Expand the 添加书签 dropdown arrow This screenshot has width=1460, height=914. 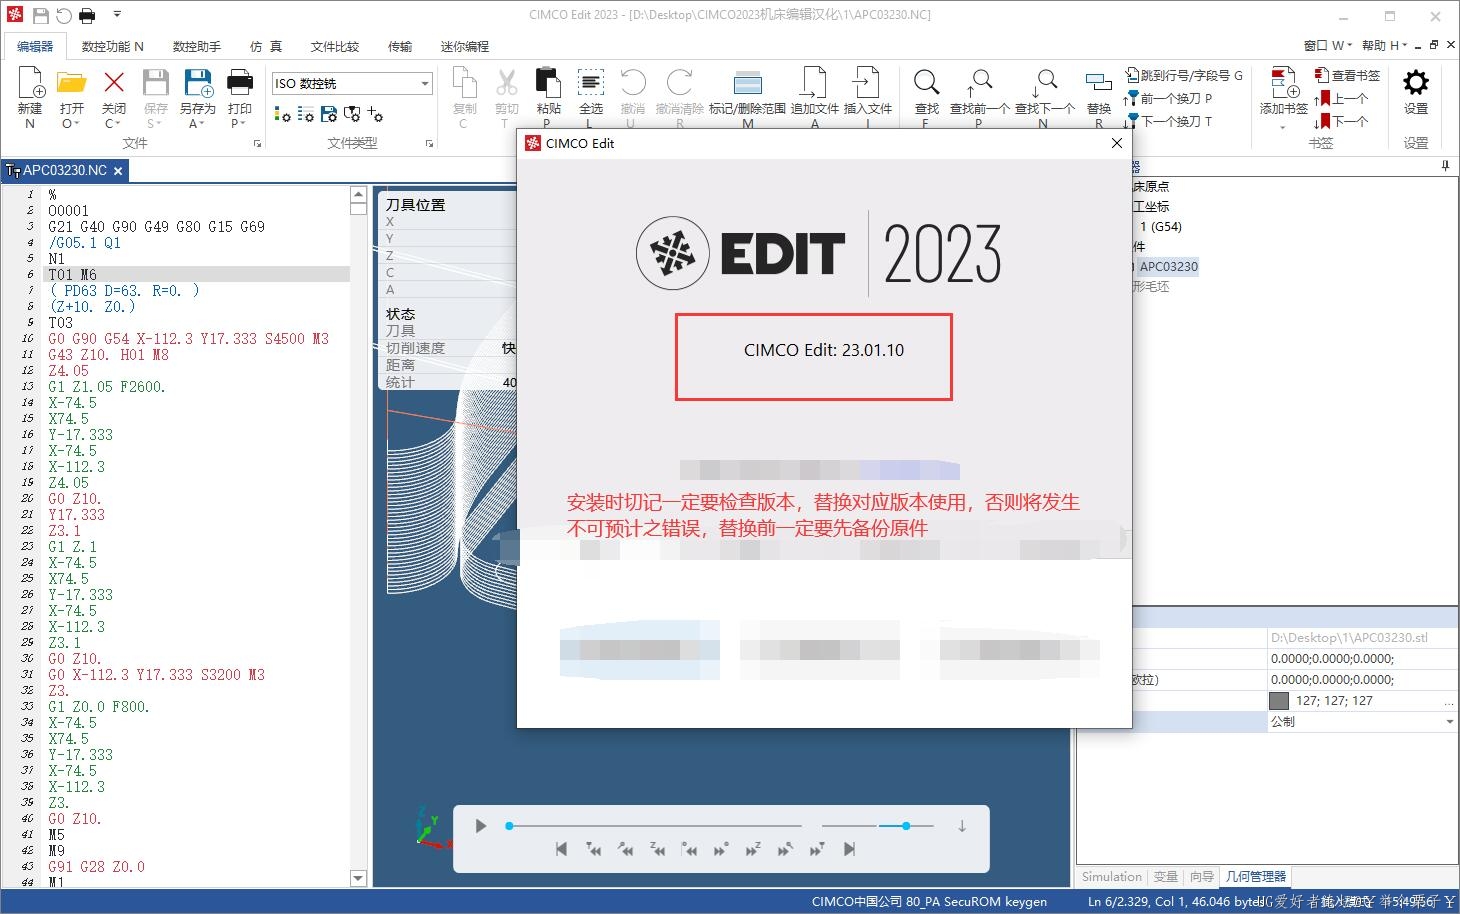[1283, 127]
